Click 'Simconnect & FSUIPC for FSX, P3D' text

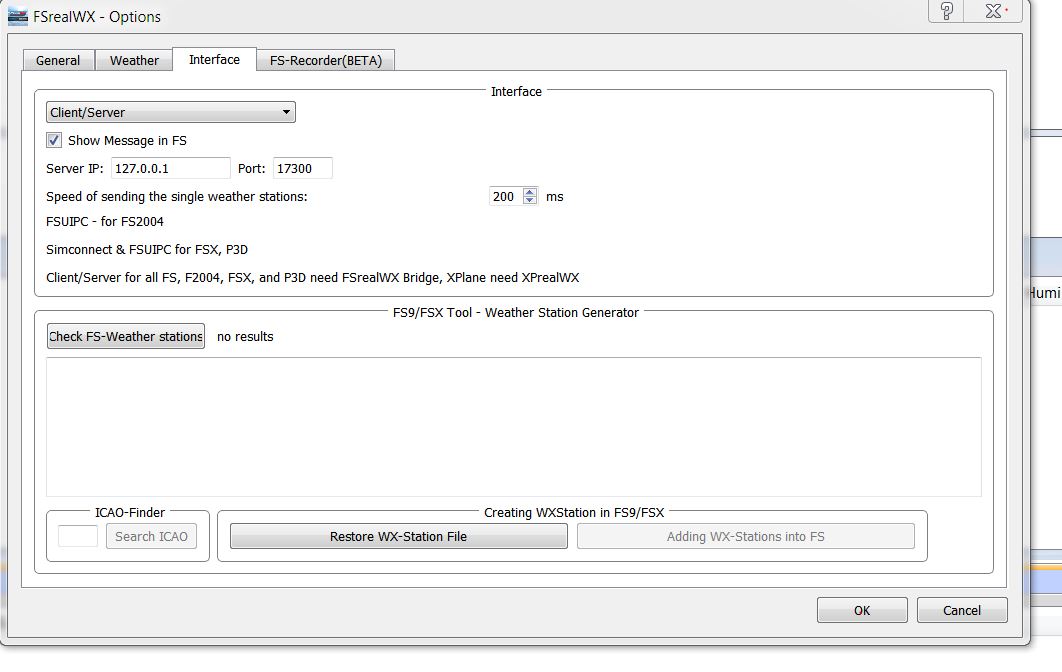(147, 249)
